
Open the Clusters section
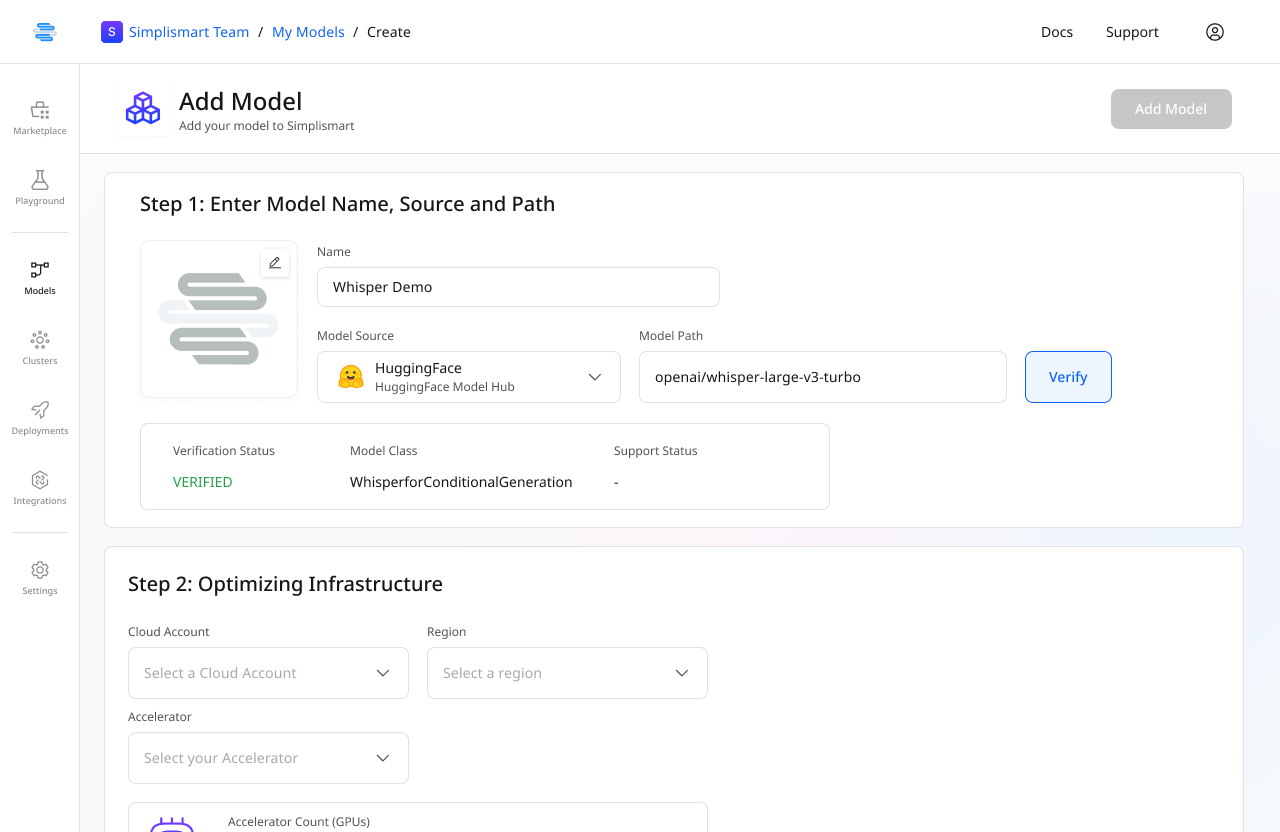click(40, 347)
